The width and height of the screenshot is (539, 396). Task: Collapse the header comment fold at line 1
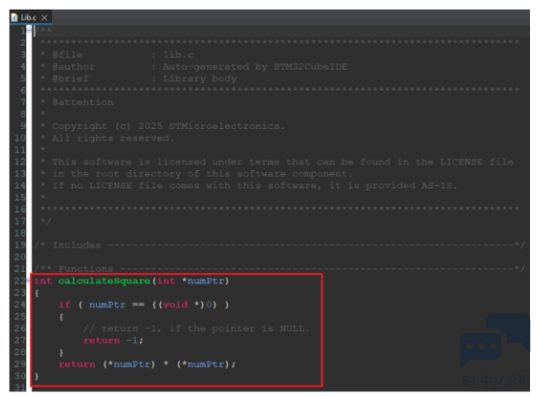click(x=29, y=31)
